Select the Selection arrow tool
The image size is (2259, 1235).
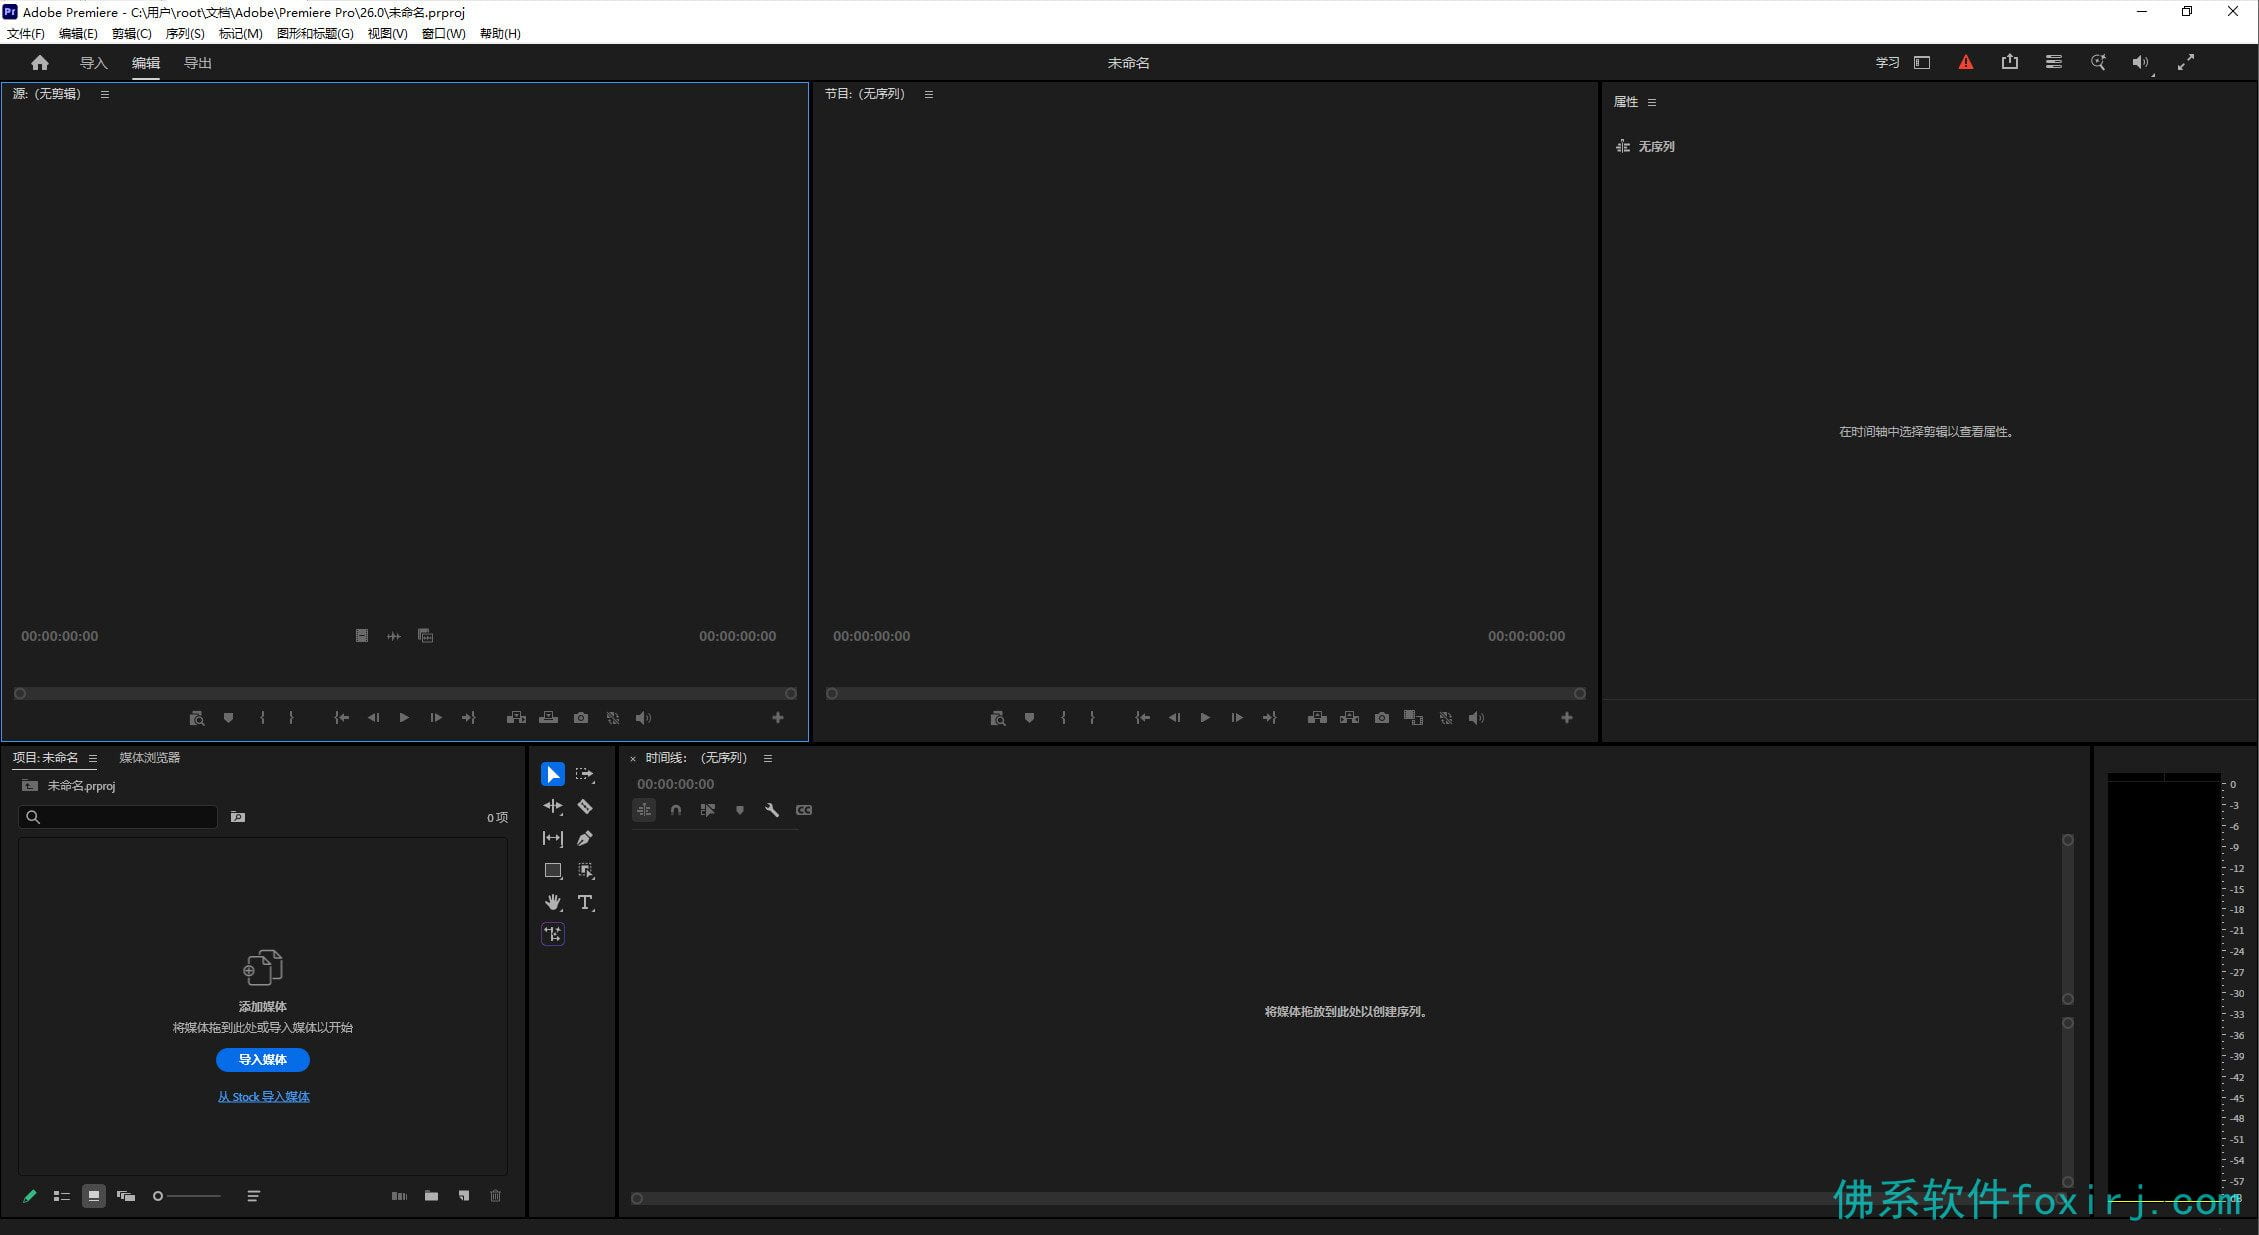click(552, 774)
